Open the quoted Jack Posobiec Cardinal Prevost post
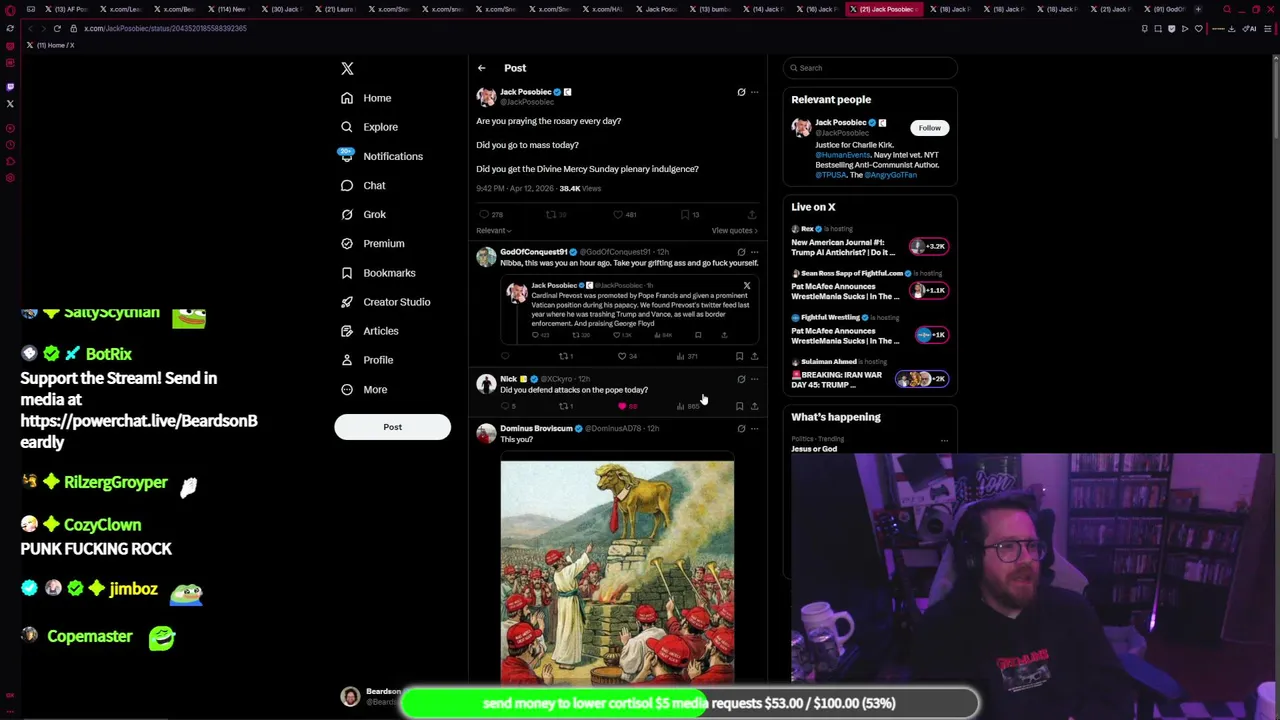Image resolution: width=1280 pixels, height=720 pixels. point(630,310)
